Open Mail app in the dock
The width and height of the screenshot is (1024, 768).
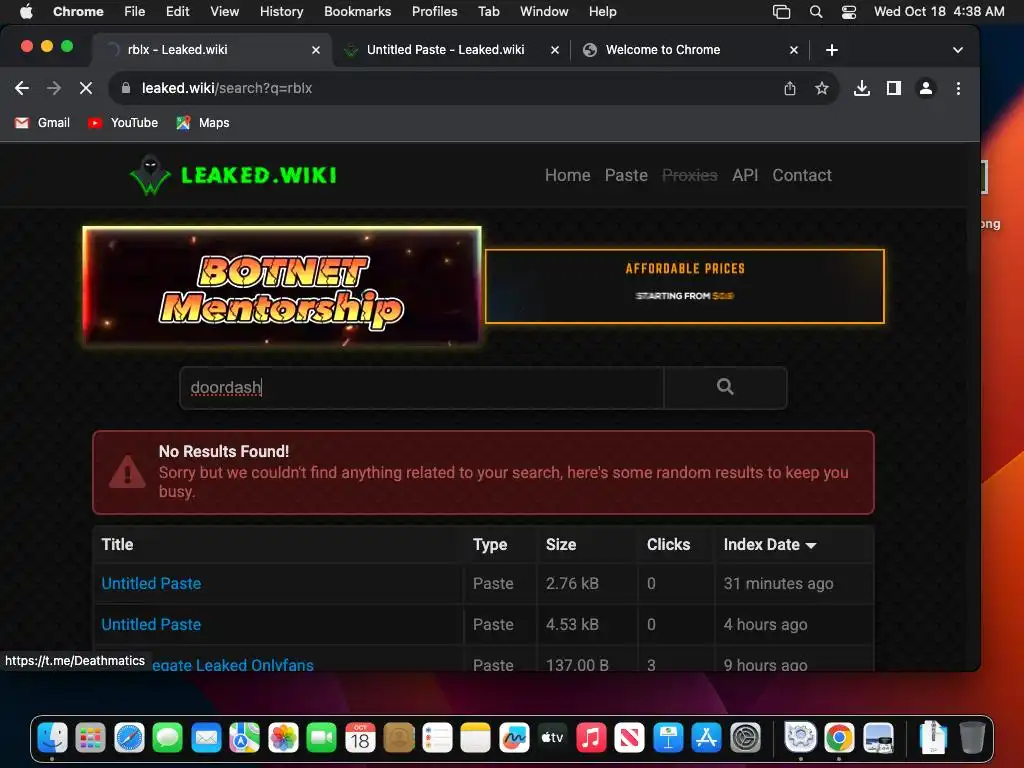coord(206,738)
